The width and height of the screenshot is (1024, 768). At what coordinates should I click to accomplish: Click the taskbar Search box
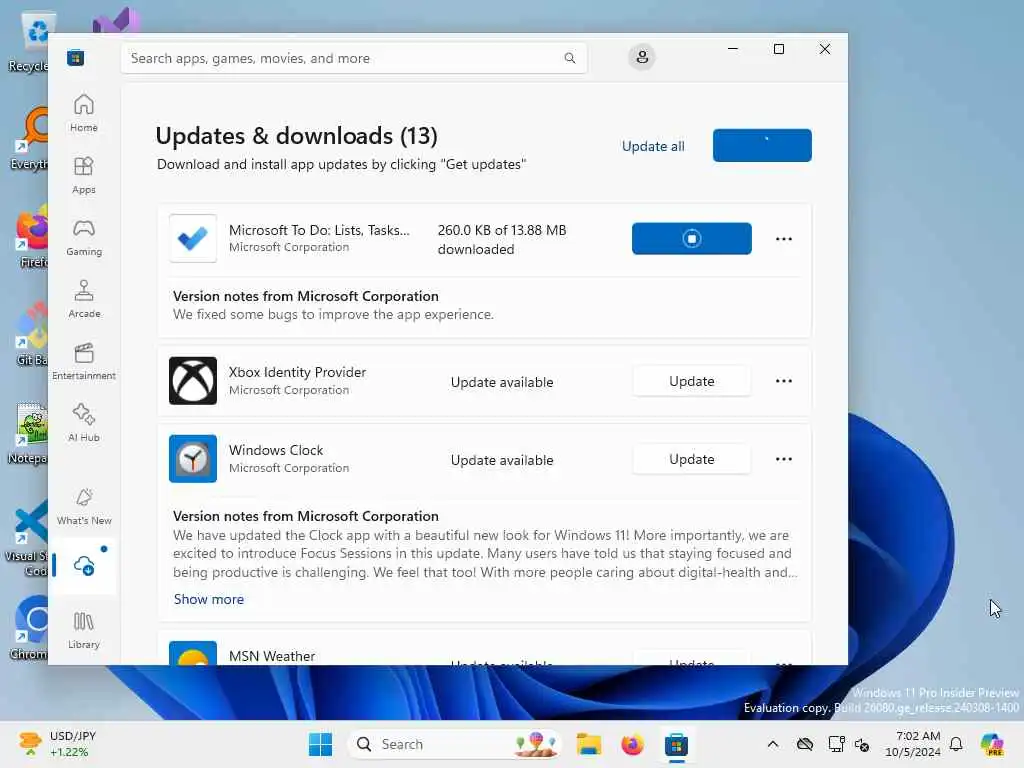[x=455, y=744]
